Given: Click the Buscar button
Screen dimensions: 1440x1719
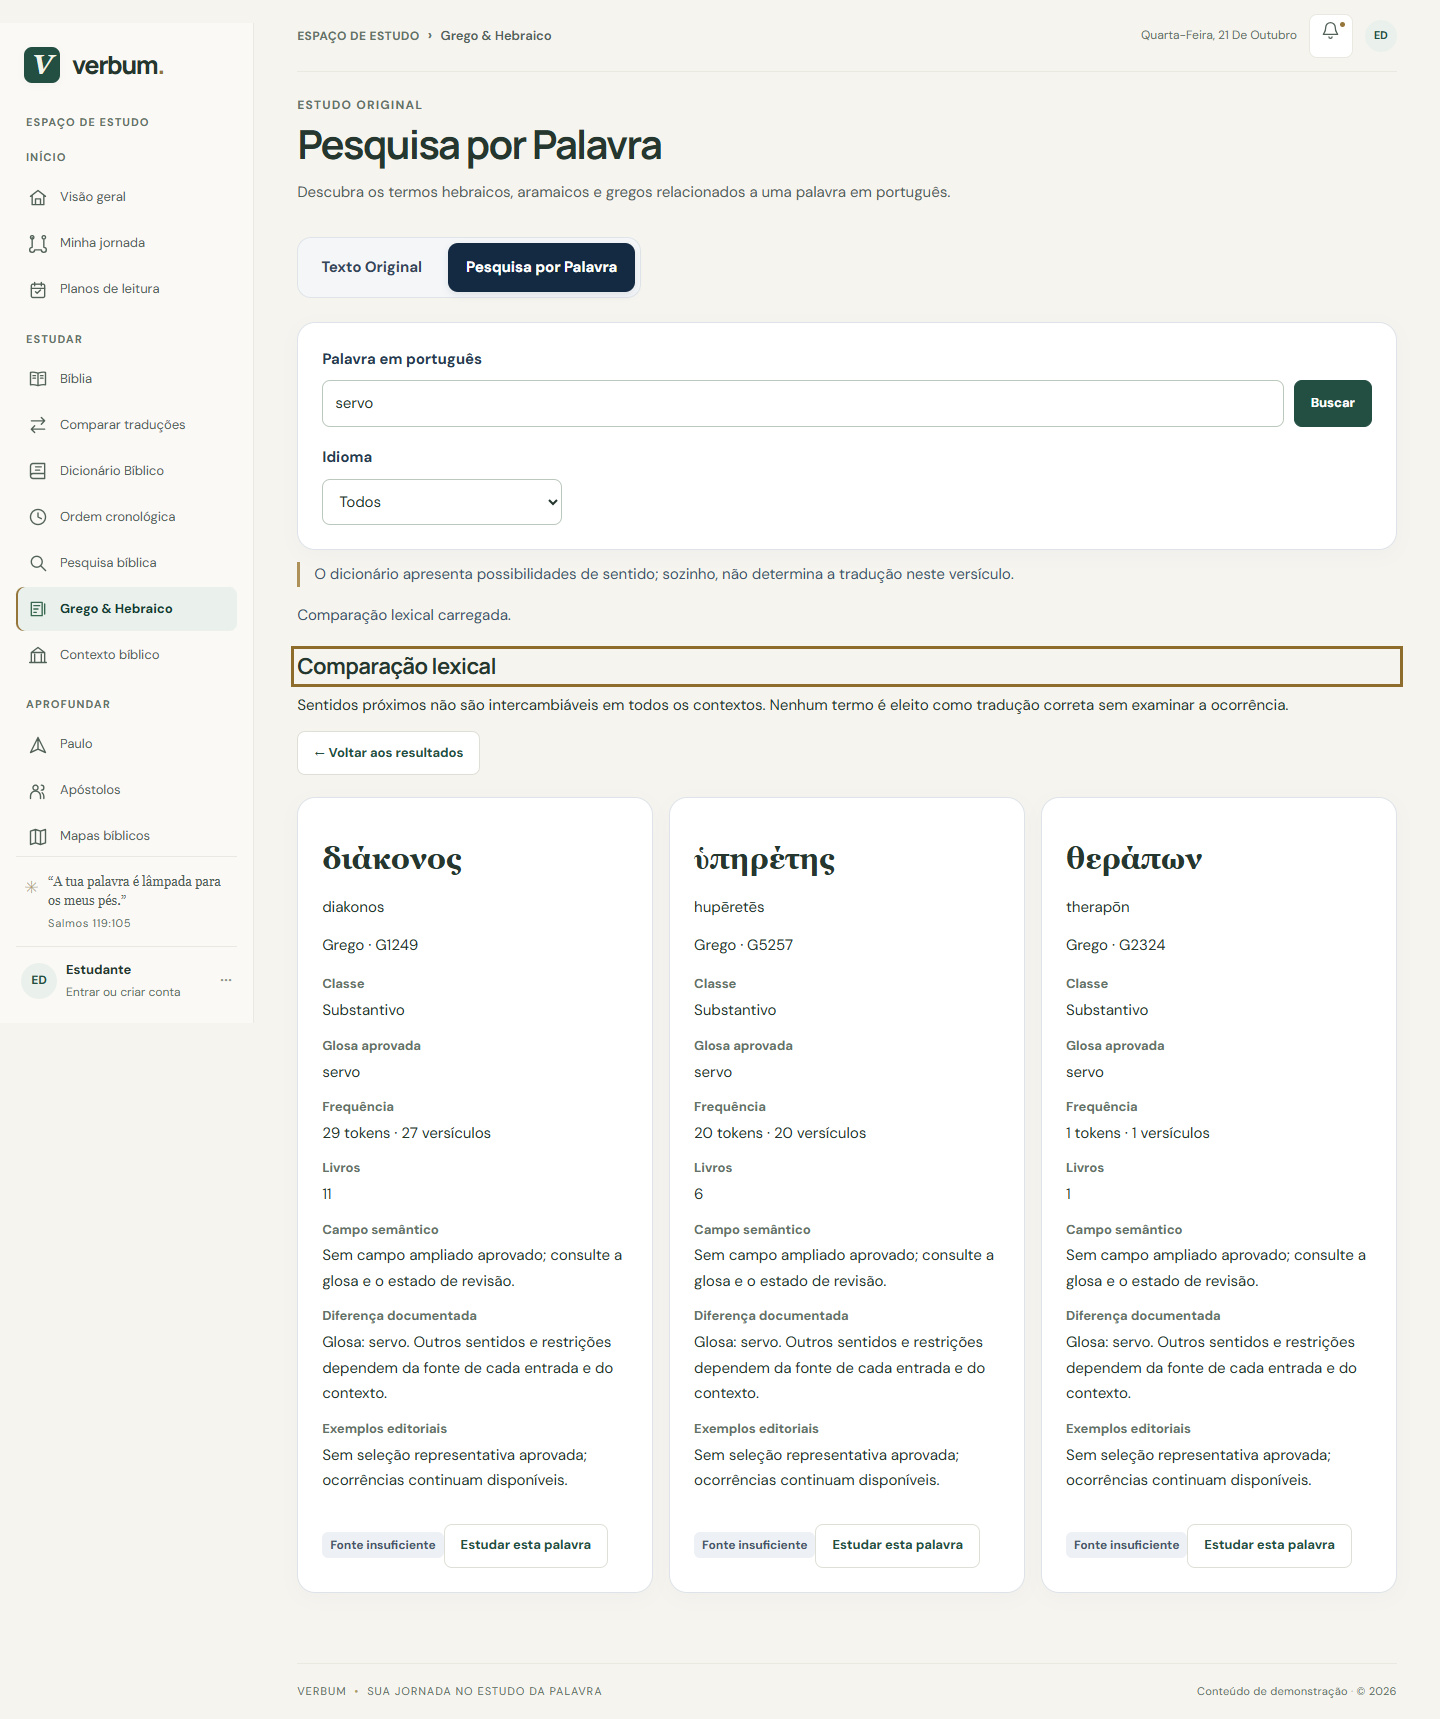Looking at the screenshot, I should point(1332,403).
